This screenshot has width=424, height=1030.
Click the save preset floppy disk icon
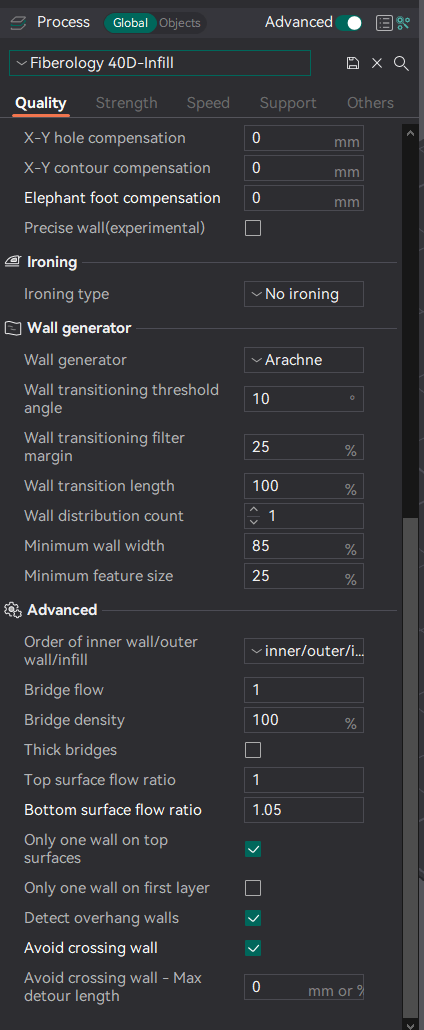[353, 63]
